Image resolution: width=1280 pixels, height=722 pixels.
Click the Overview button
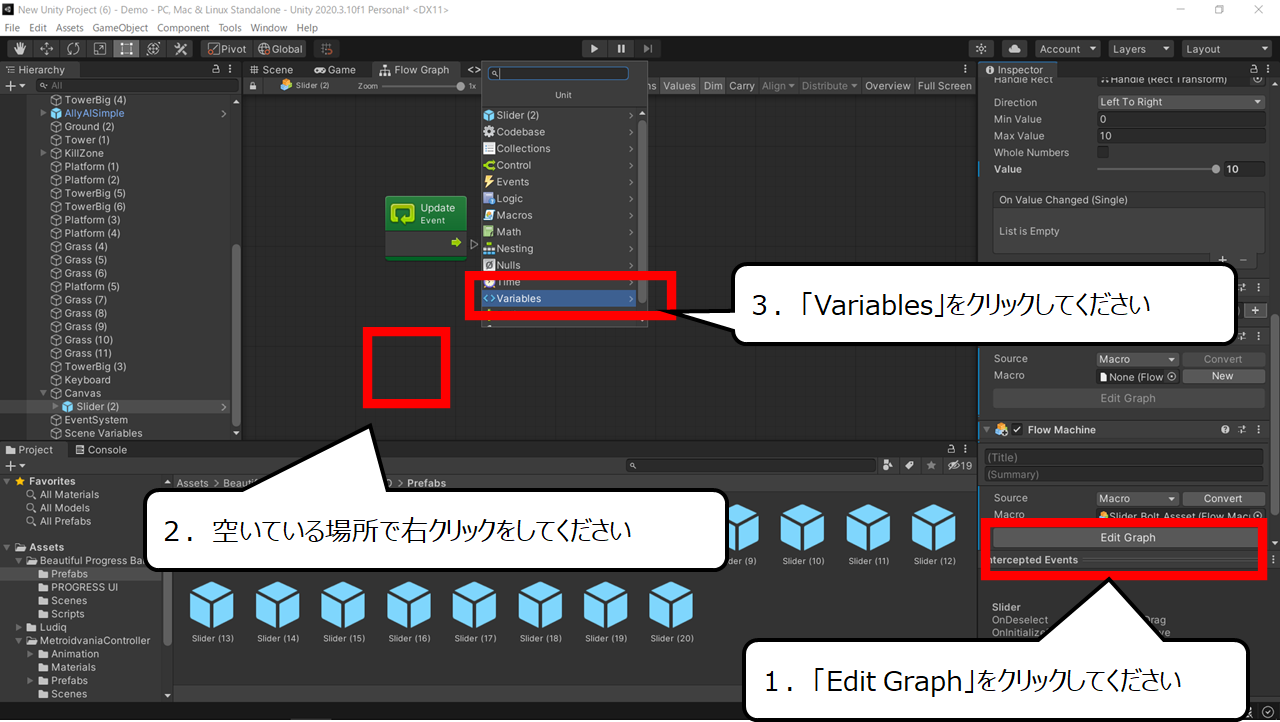(x=887, y=86)
